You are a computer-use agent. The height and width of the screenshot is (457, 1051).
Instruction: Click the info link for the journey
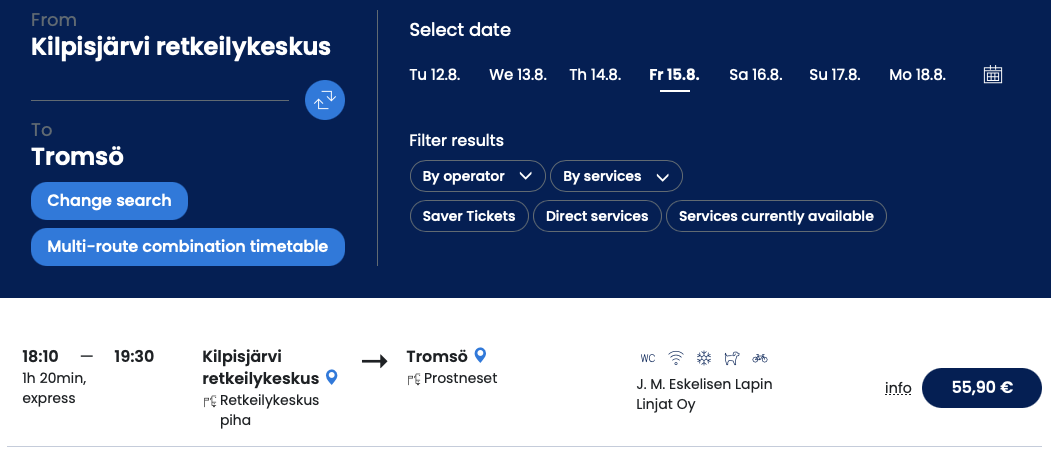[x=898, y=388]
